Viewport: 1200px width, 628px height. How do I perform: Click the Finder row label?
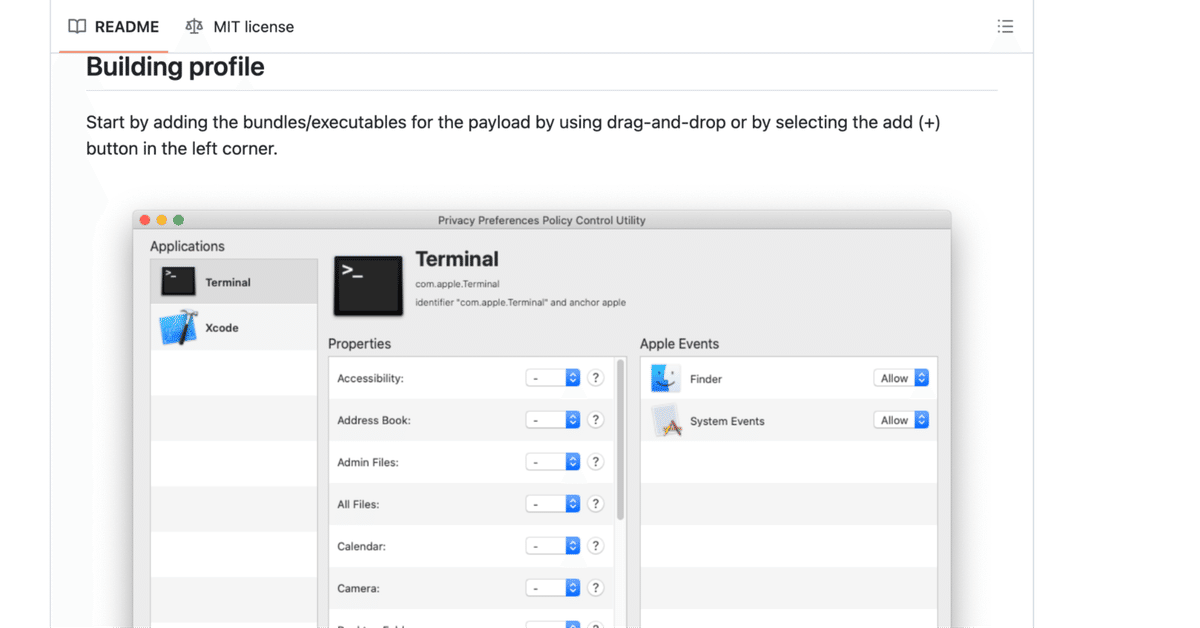pyautogui.click(x=706, y=379)
